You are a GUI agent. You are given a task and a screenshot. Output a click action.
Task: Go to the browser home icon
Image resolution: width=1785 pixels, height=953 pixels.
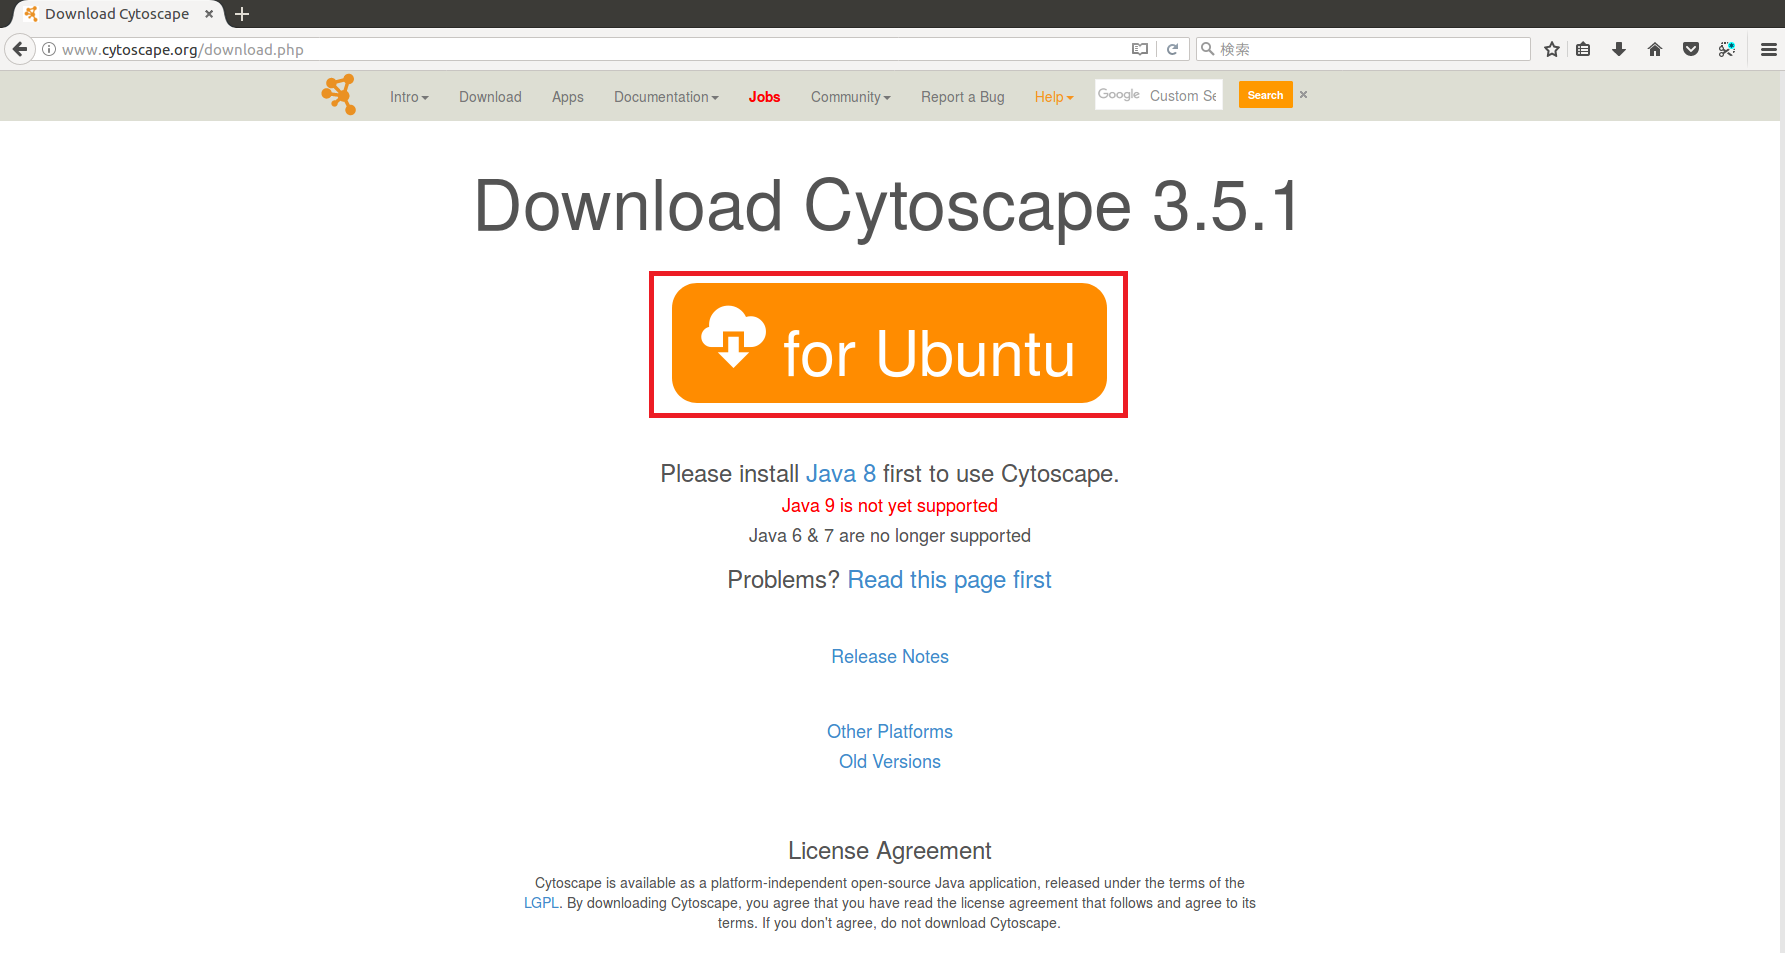(x=1655, y=49)
